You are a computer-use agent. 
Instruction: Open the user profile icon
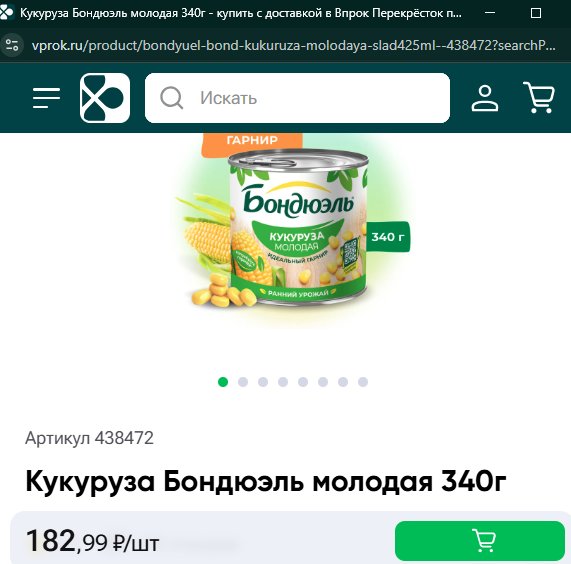pos(485,98)
